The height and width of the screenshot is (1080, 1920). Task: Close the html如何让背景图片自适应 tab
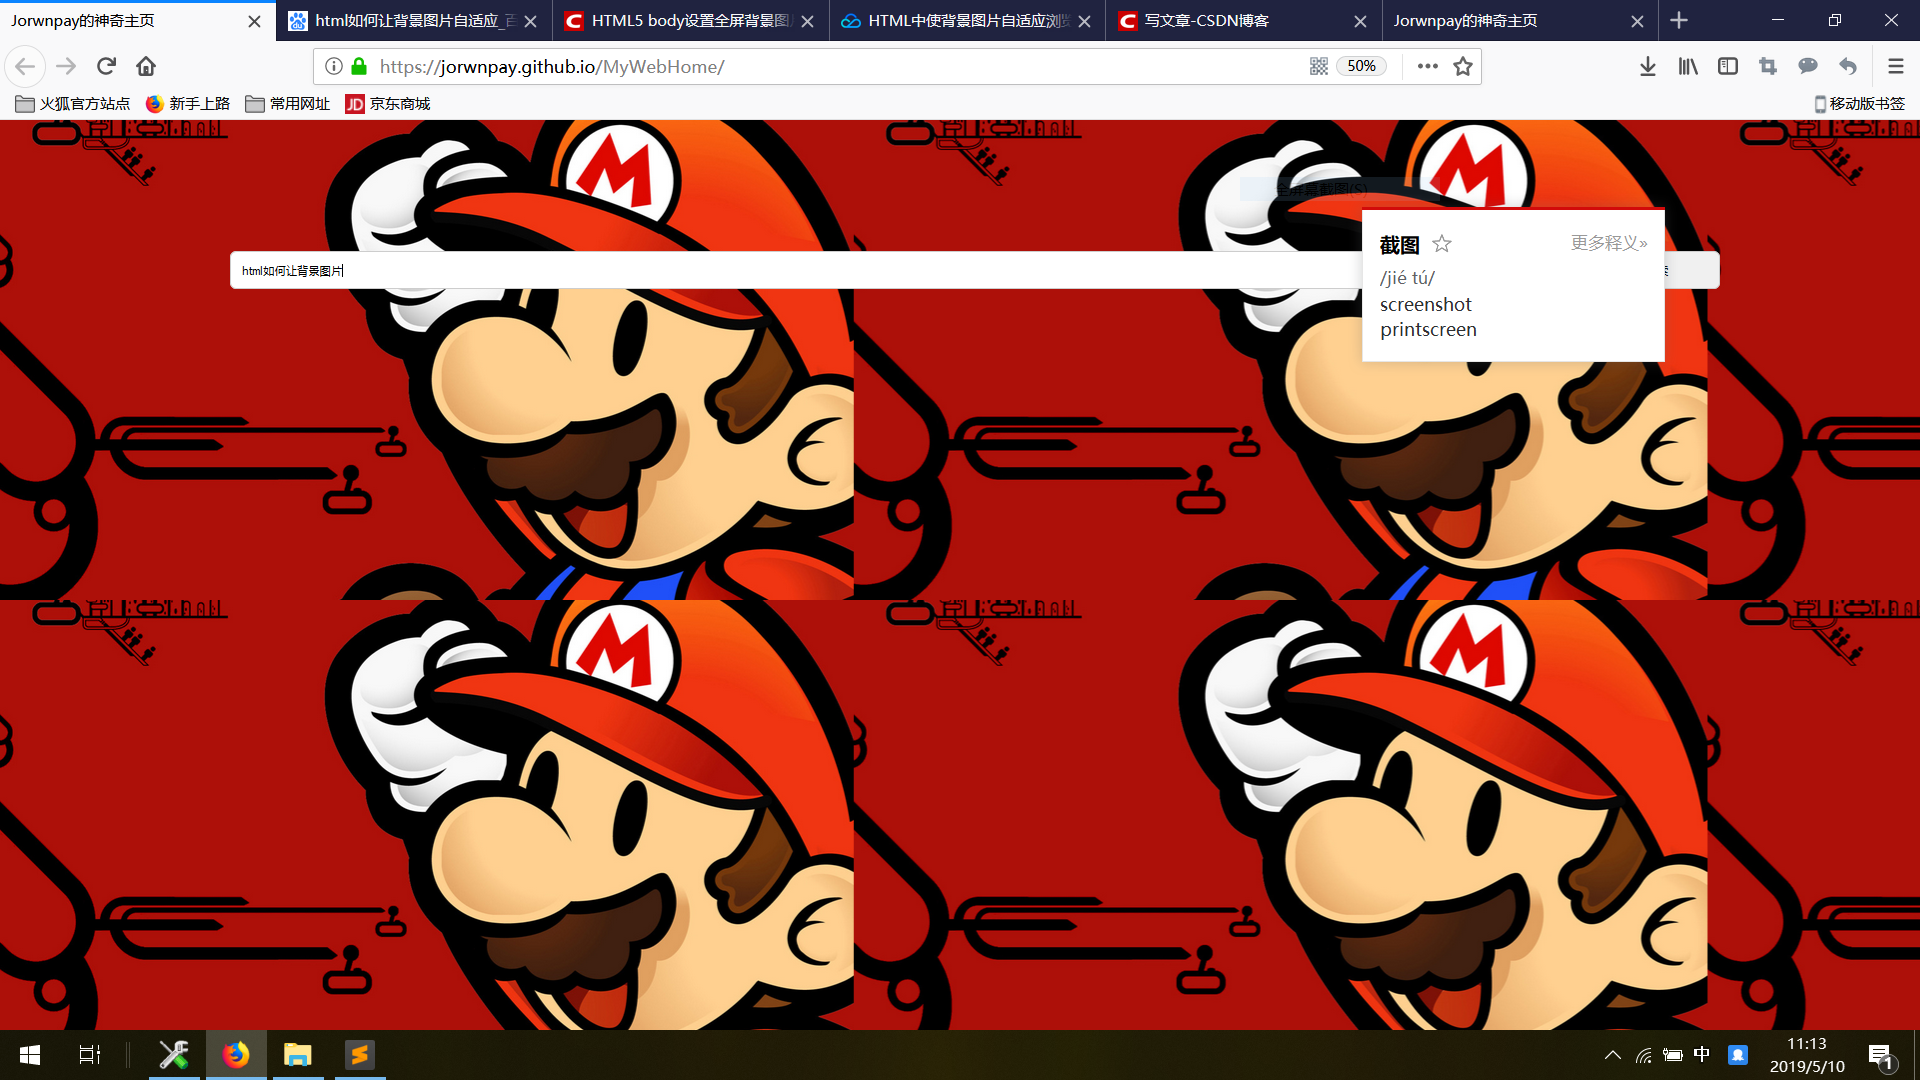pos(531,21)
